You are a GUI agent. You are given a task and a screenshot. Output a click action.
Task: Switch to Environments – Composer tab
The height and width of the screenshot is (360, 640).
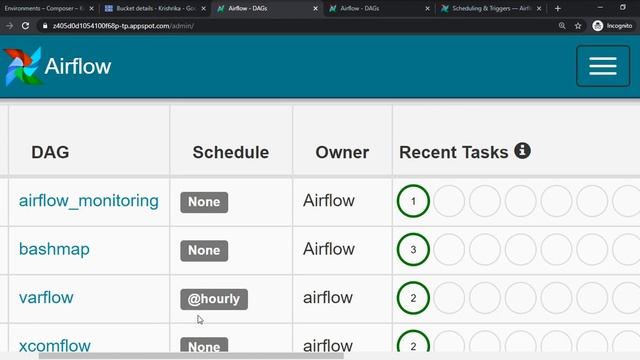(44, 8)
